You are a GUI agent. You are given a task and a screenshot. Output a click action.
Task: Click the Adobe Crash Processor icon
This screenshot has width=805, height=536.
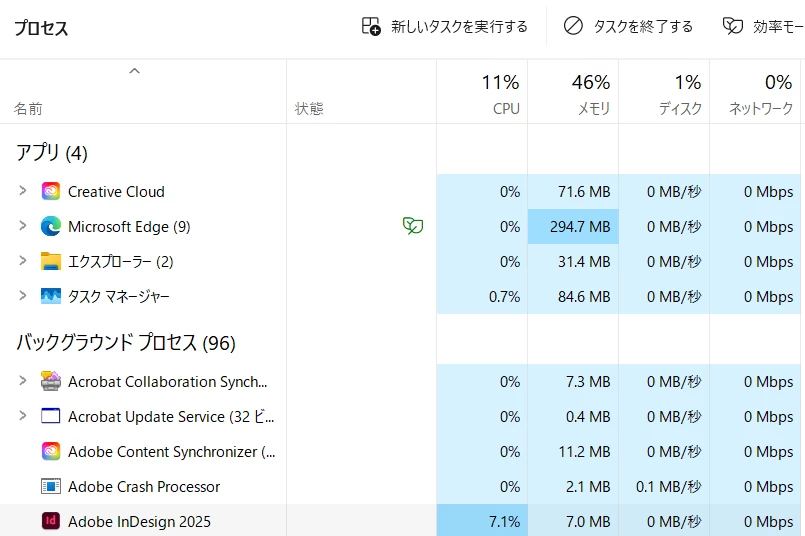click(51, 486)
